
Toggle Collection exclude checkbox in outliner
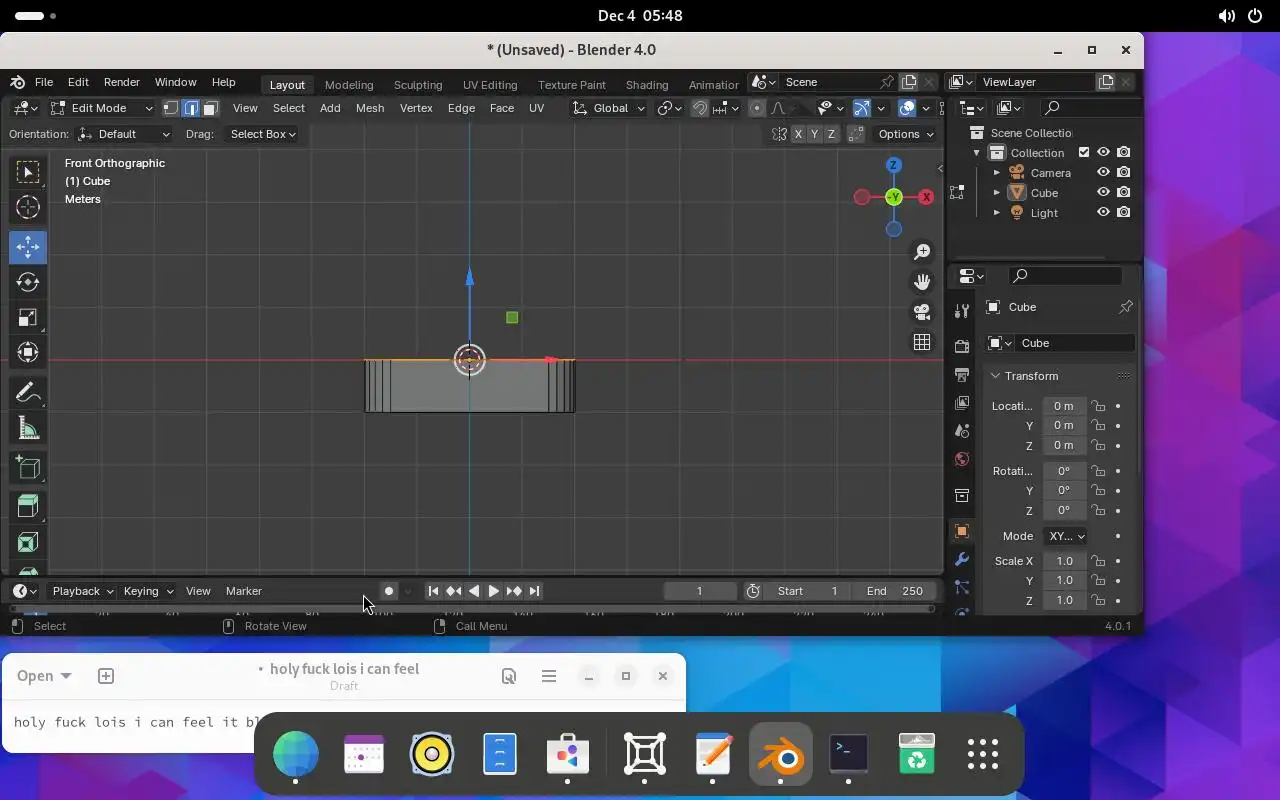coord(1084,153)
